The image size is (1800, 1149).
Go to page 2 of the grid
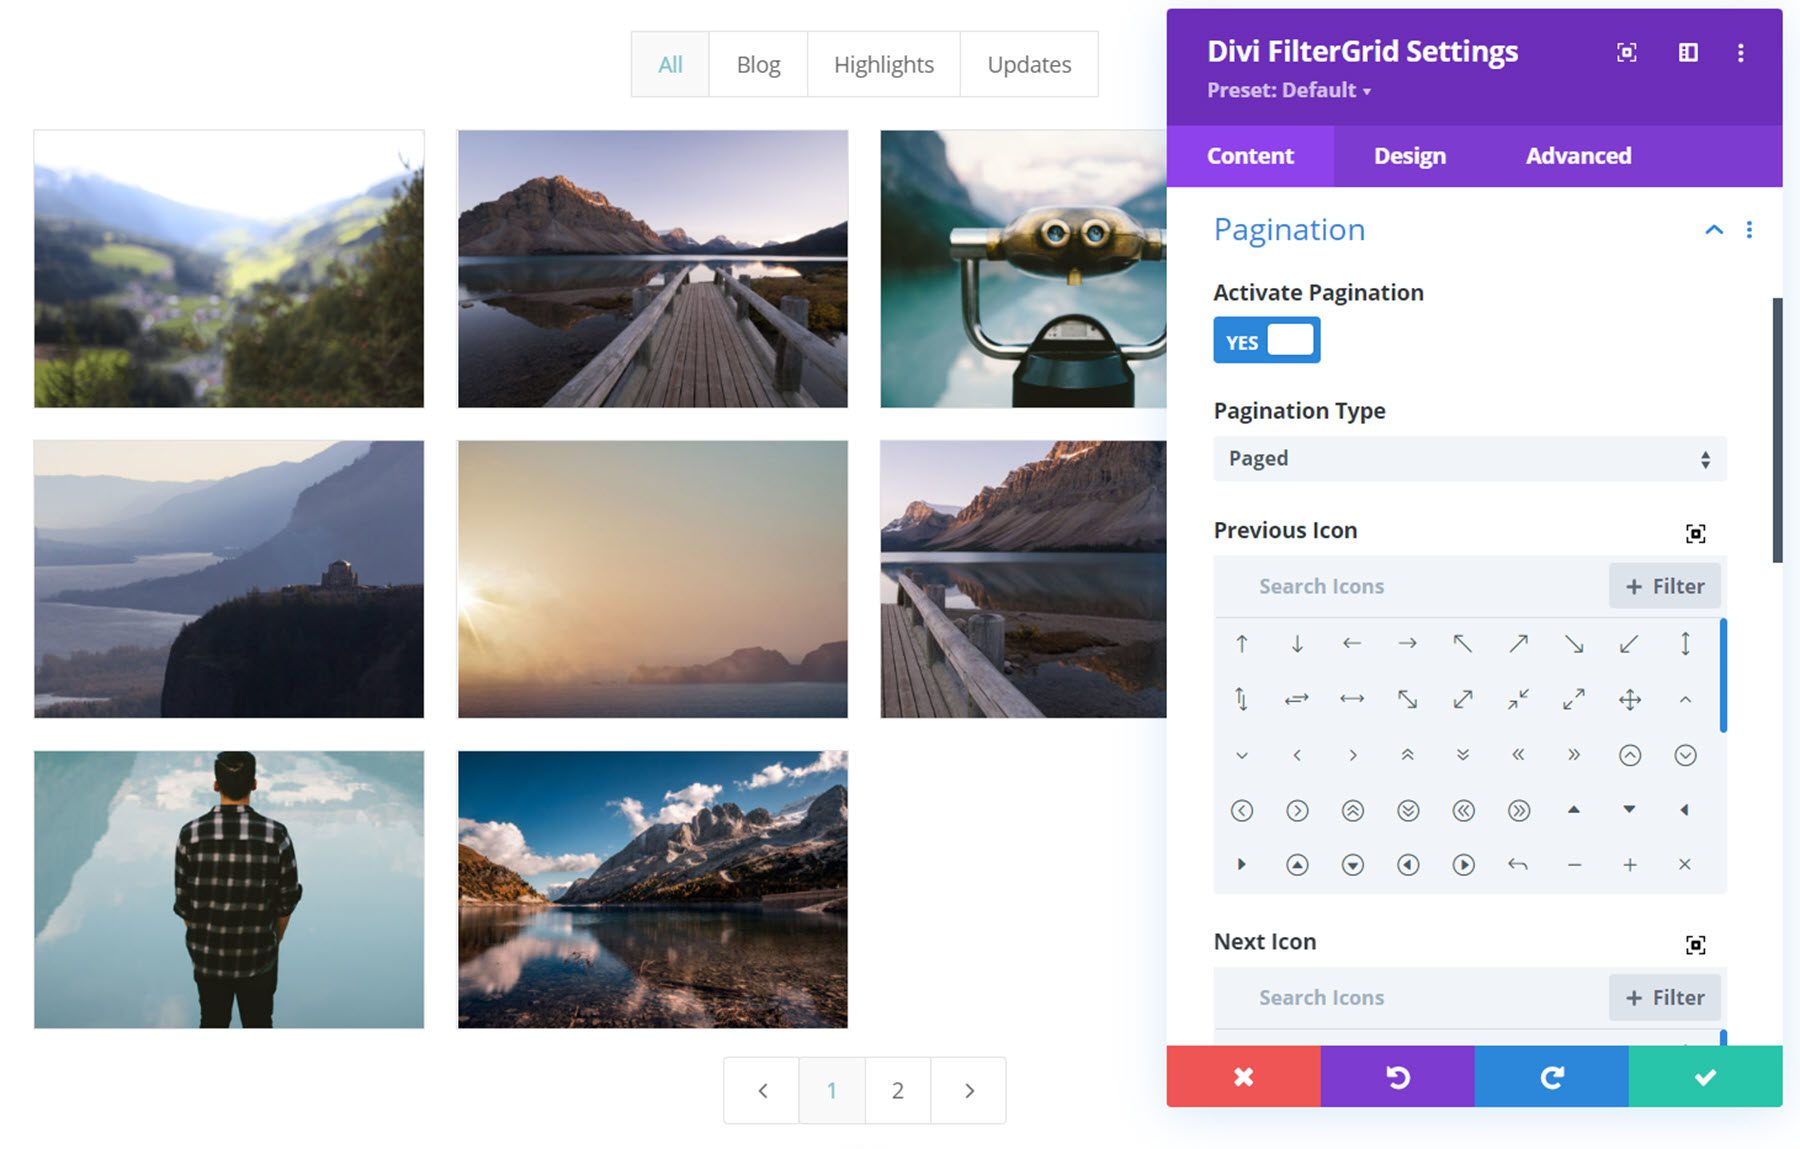897,1090
